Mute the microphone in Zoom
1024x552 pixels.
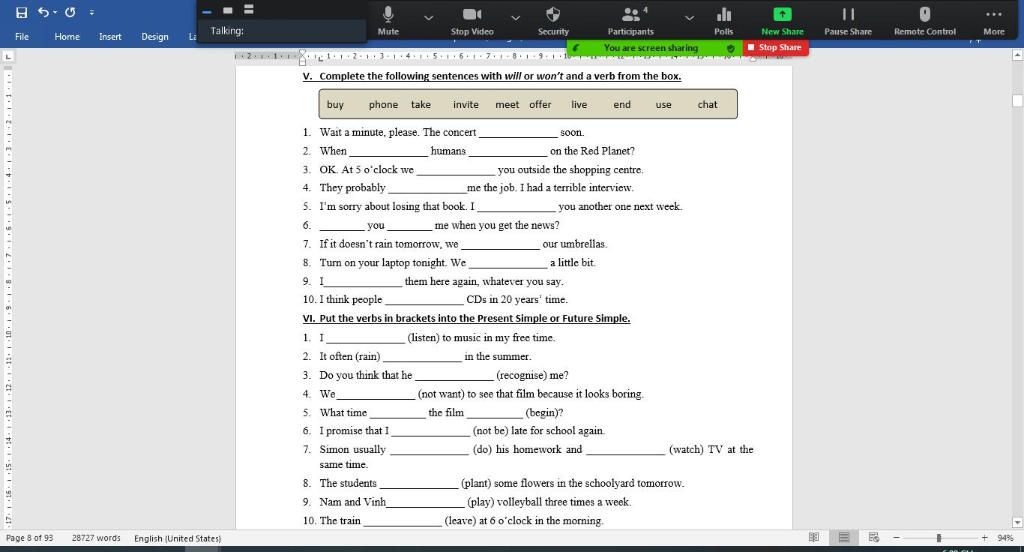click(x=388, y=20)
